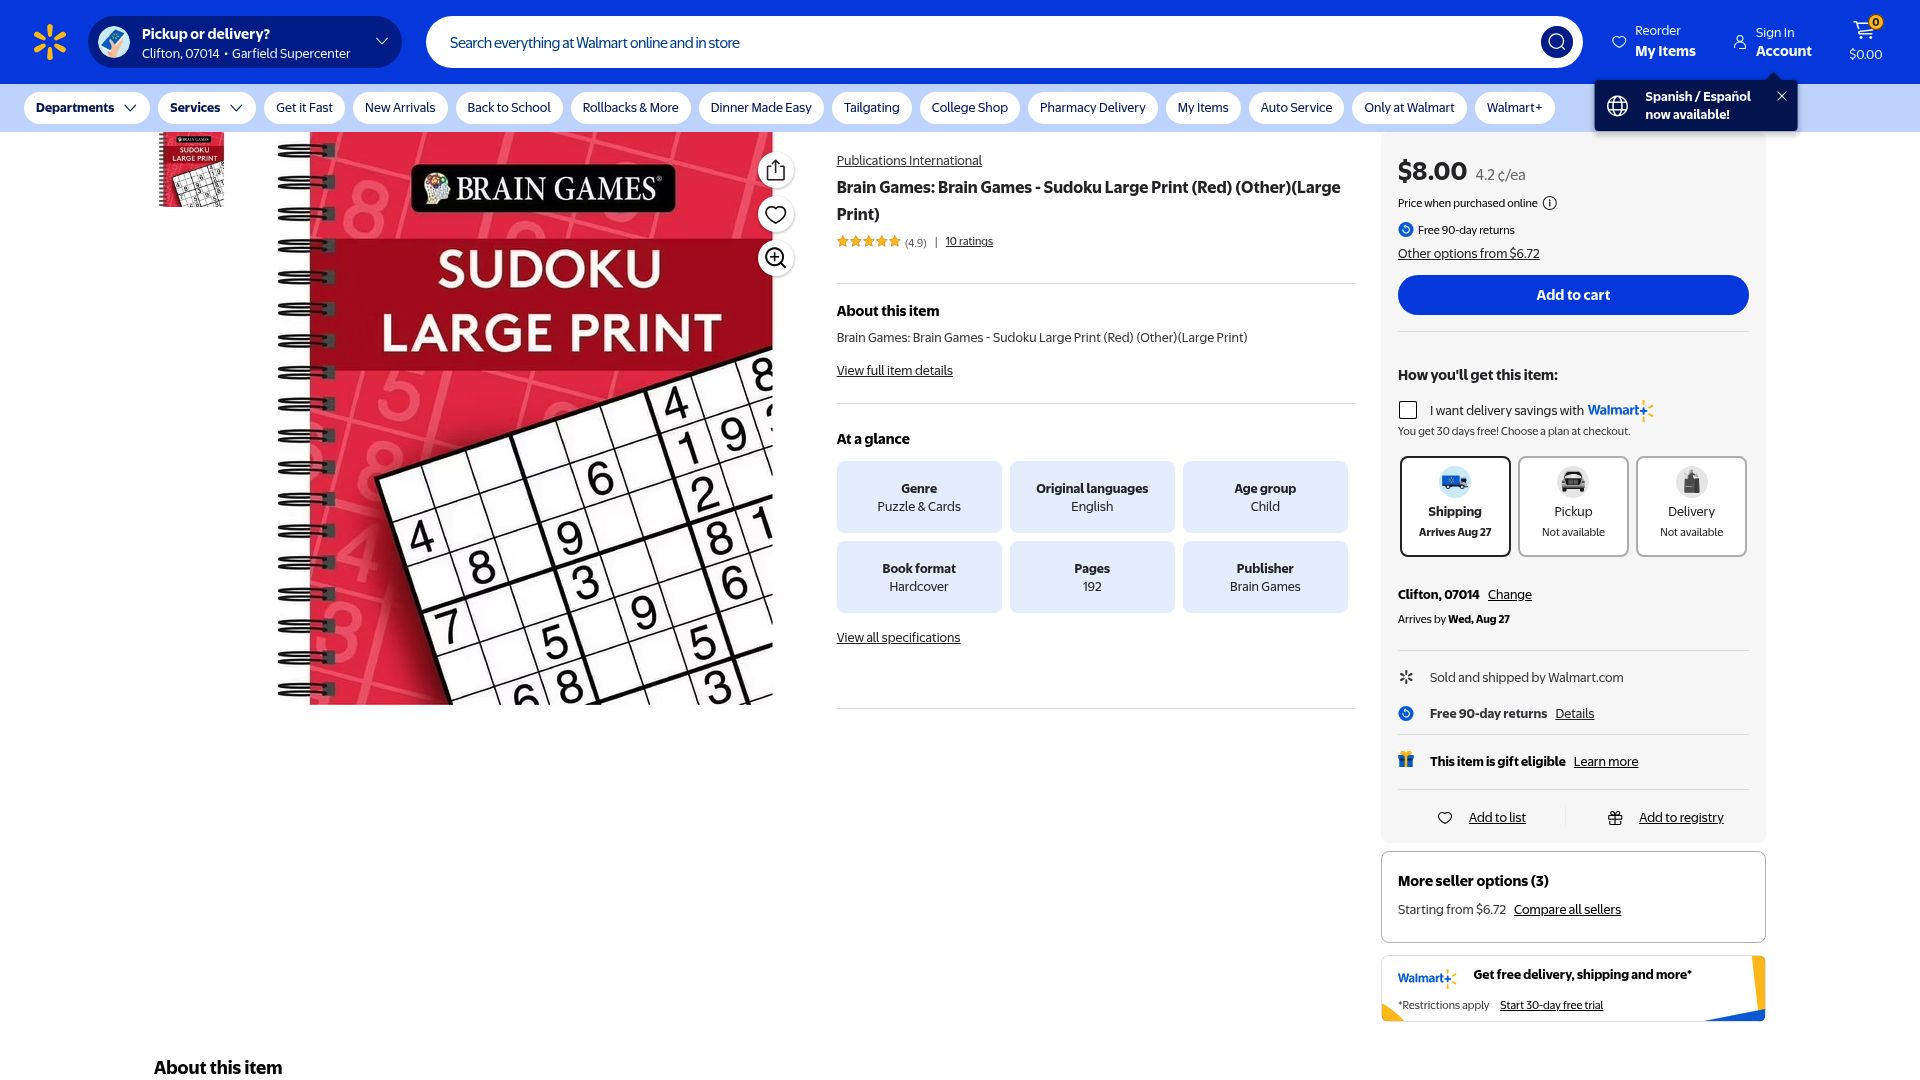Screen dimensions: 1920x1080
Task: Open Get it Fast
Action: point(304,108)
